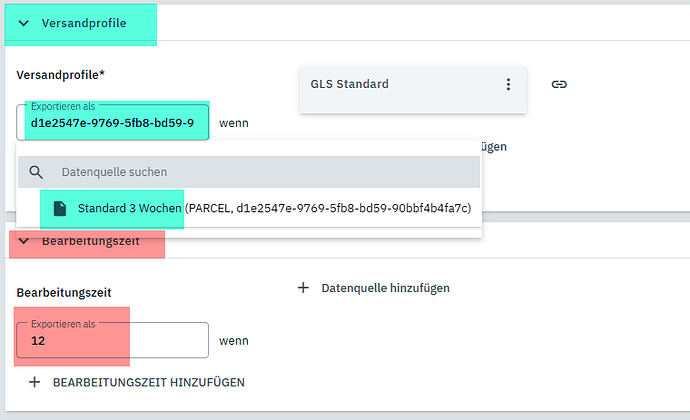This screenshot has width=690, height=420.
Task: Click the chain link icon beside GLS Standard
Action: tap(559, 84)
